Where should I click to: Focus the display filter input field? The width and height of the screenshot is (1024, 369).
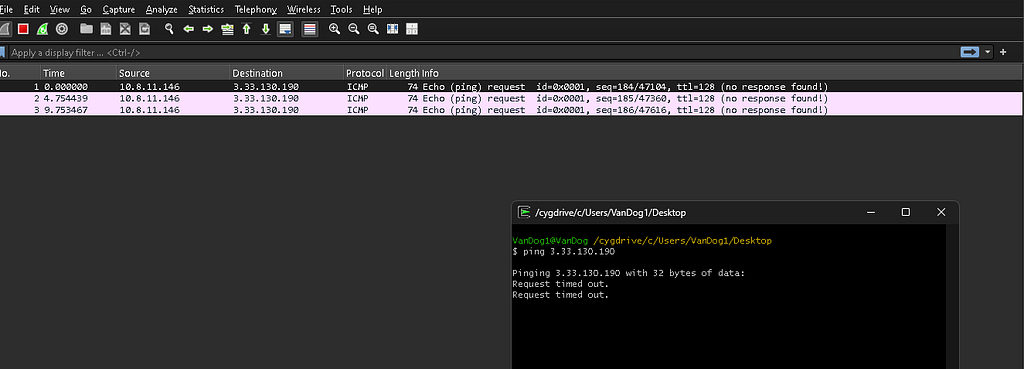[483, 52]
